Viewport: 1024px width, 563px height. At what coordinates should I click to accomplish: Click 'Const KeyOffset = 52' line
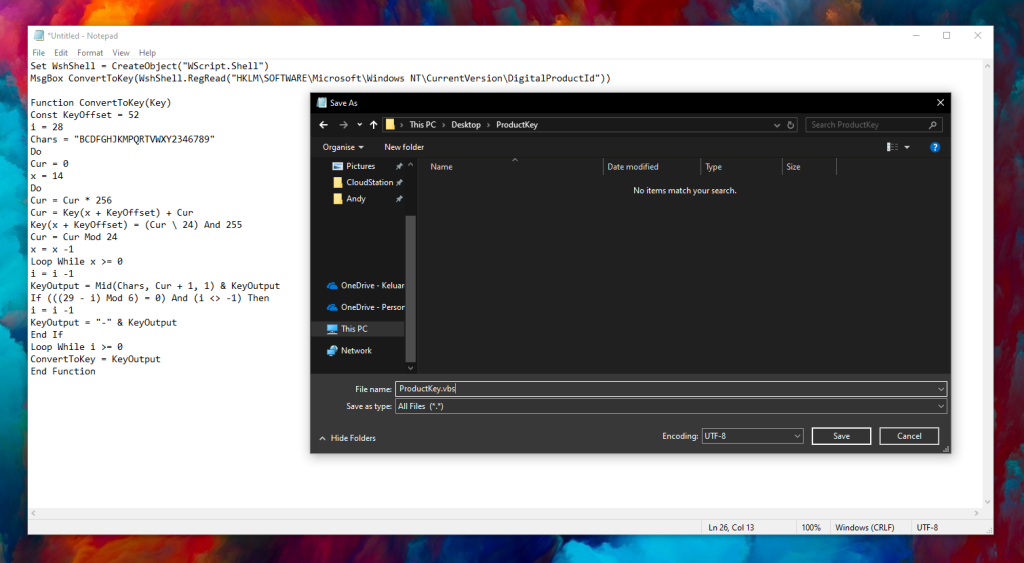click(x=84, y=115)
